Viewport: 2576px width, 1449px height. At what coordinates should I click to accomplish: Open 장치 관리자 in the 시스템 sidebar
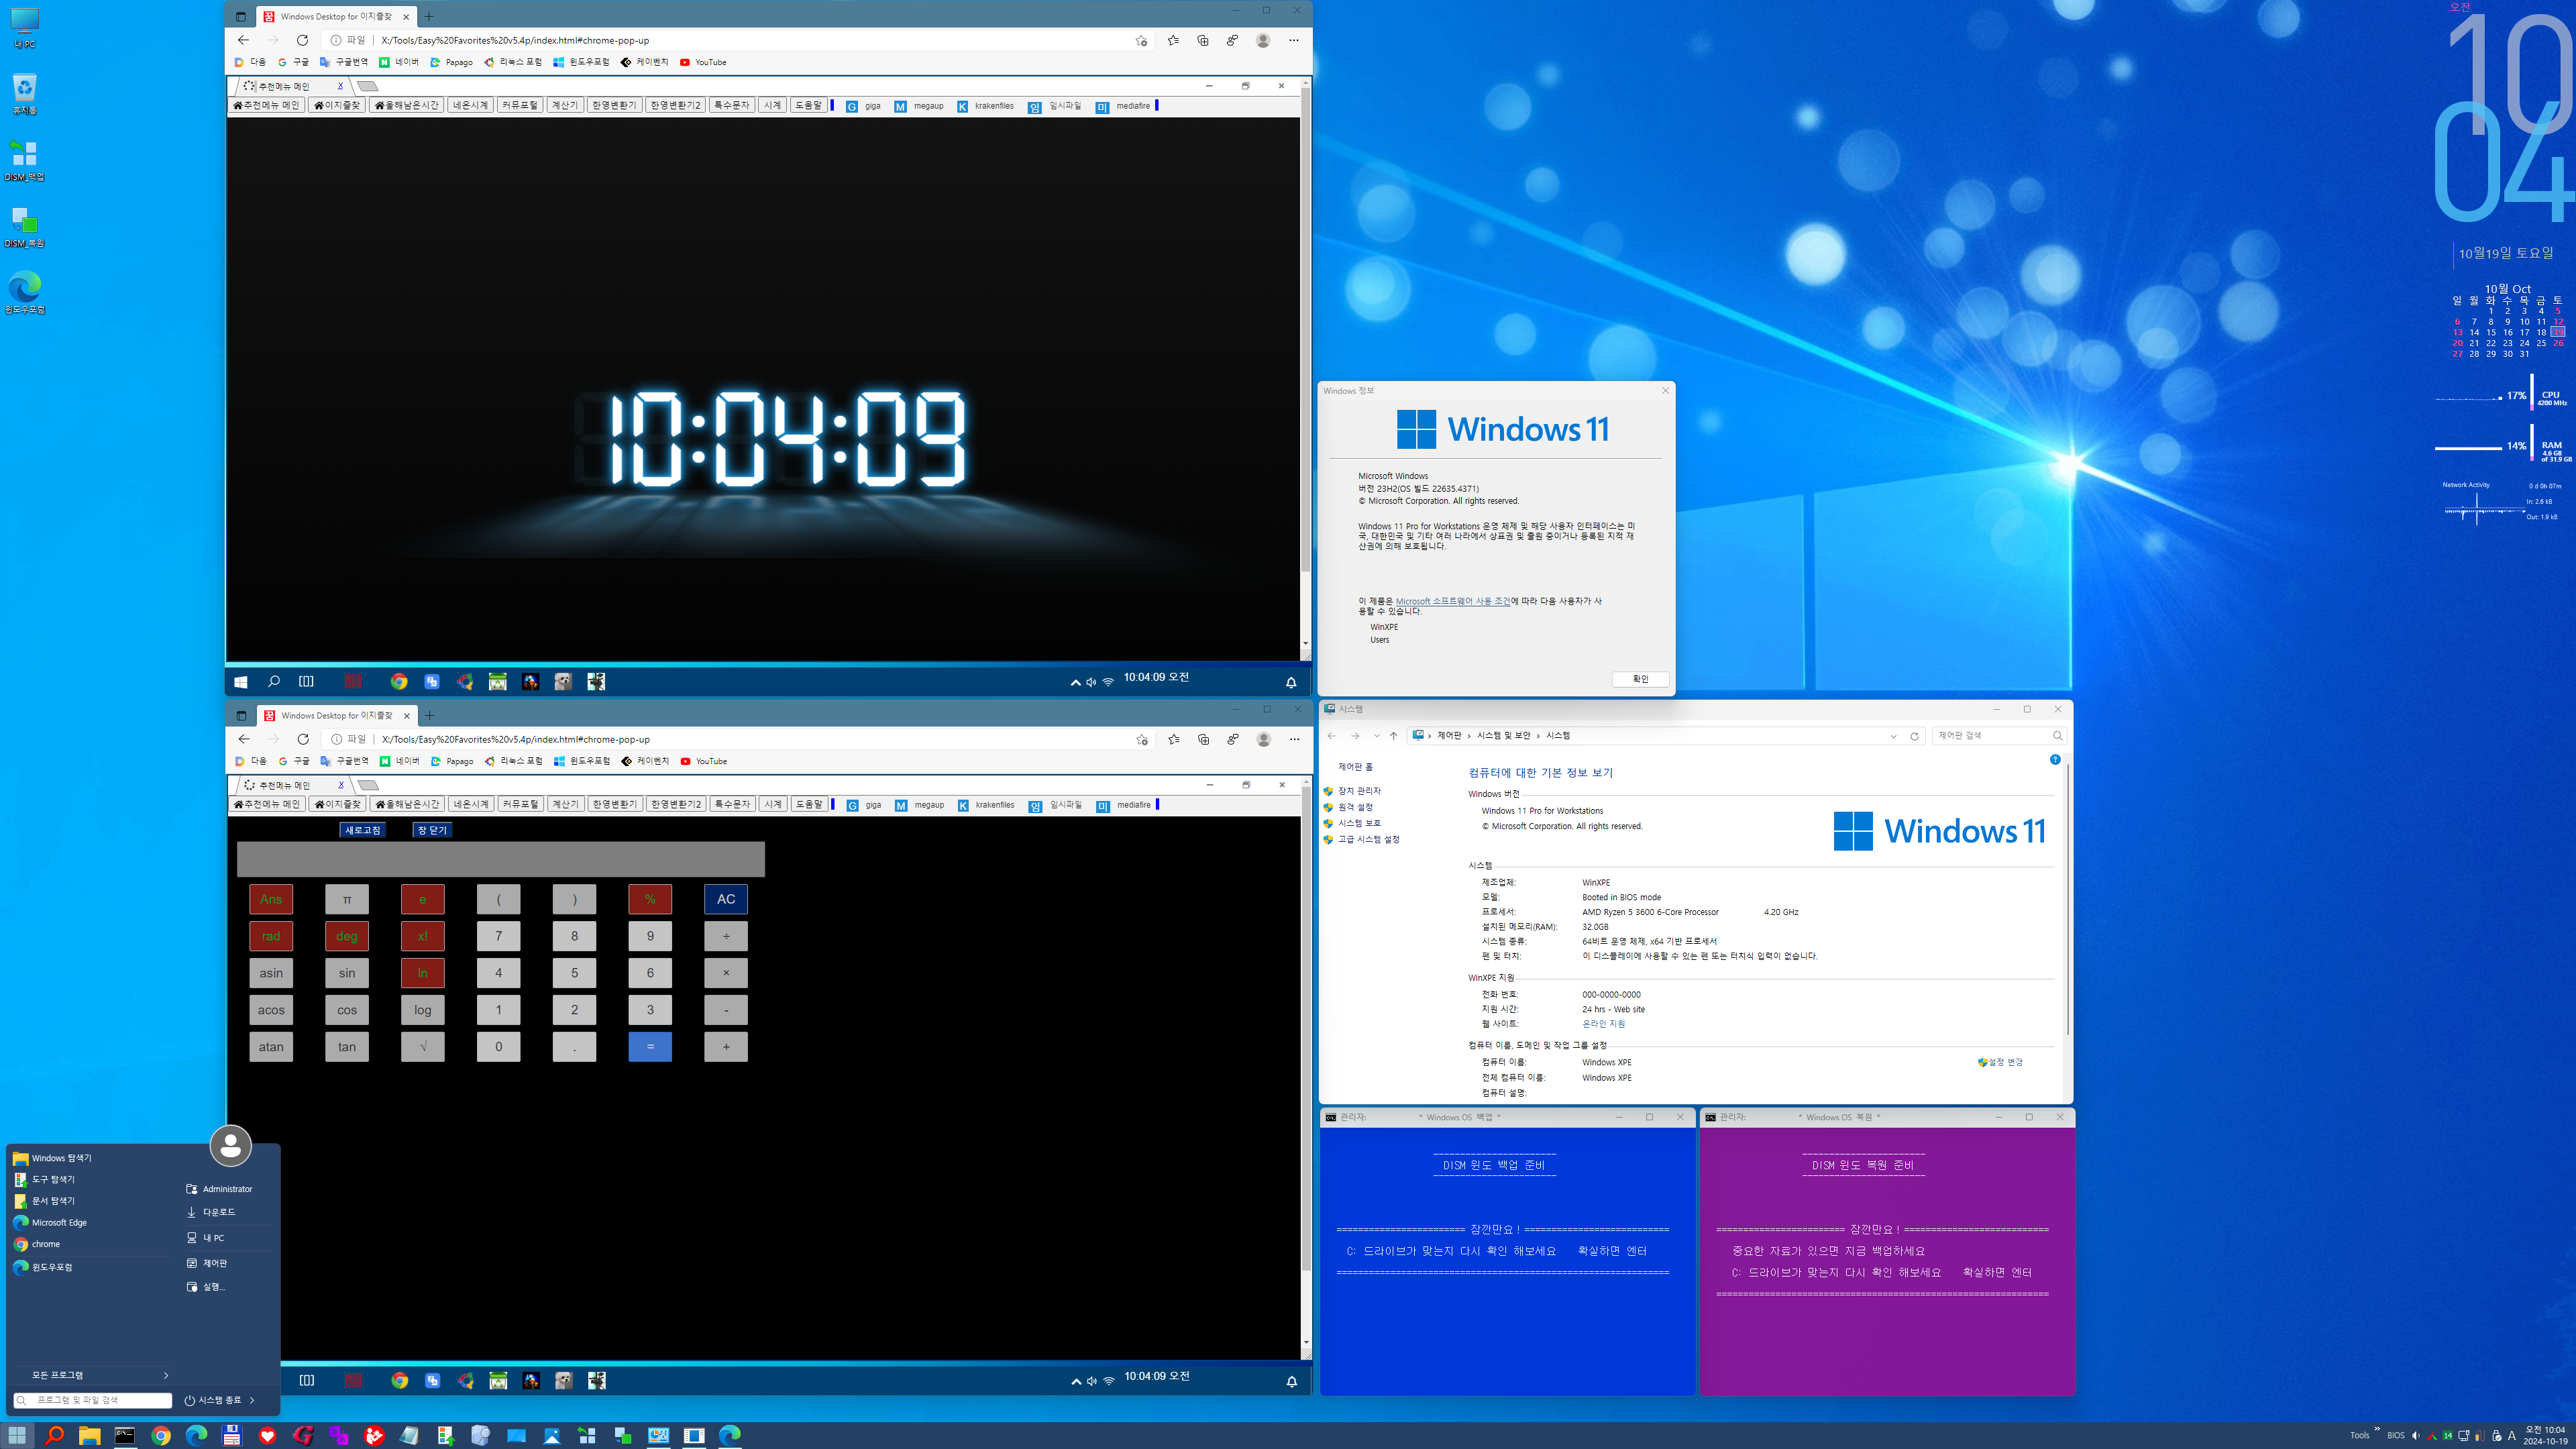click(1359, 791)
